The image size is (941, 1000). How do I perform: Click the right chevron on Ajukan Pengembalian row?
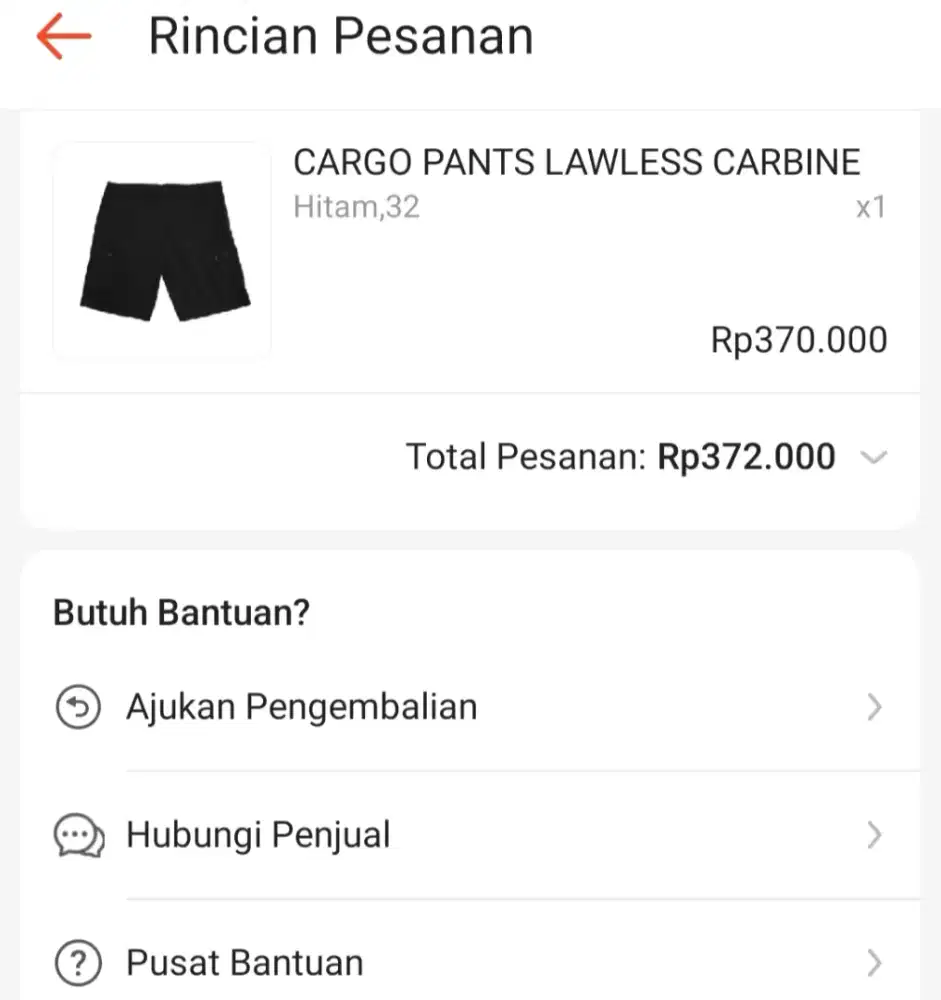point(874,708)
